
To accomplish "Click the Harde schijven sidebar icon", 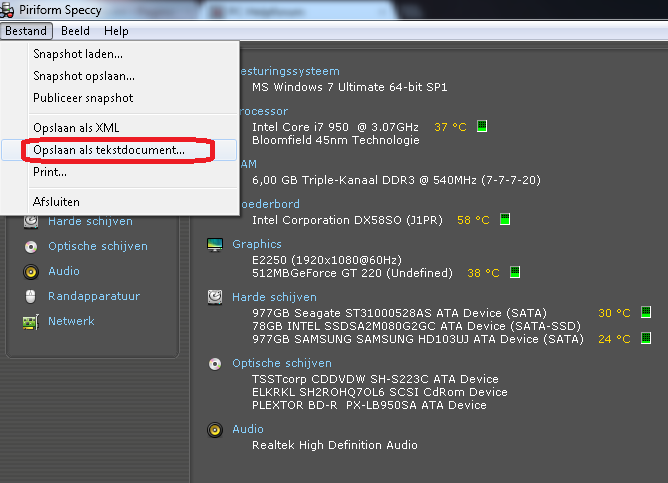I will 31,222.
